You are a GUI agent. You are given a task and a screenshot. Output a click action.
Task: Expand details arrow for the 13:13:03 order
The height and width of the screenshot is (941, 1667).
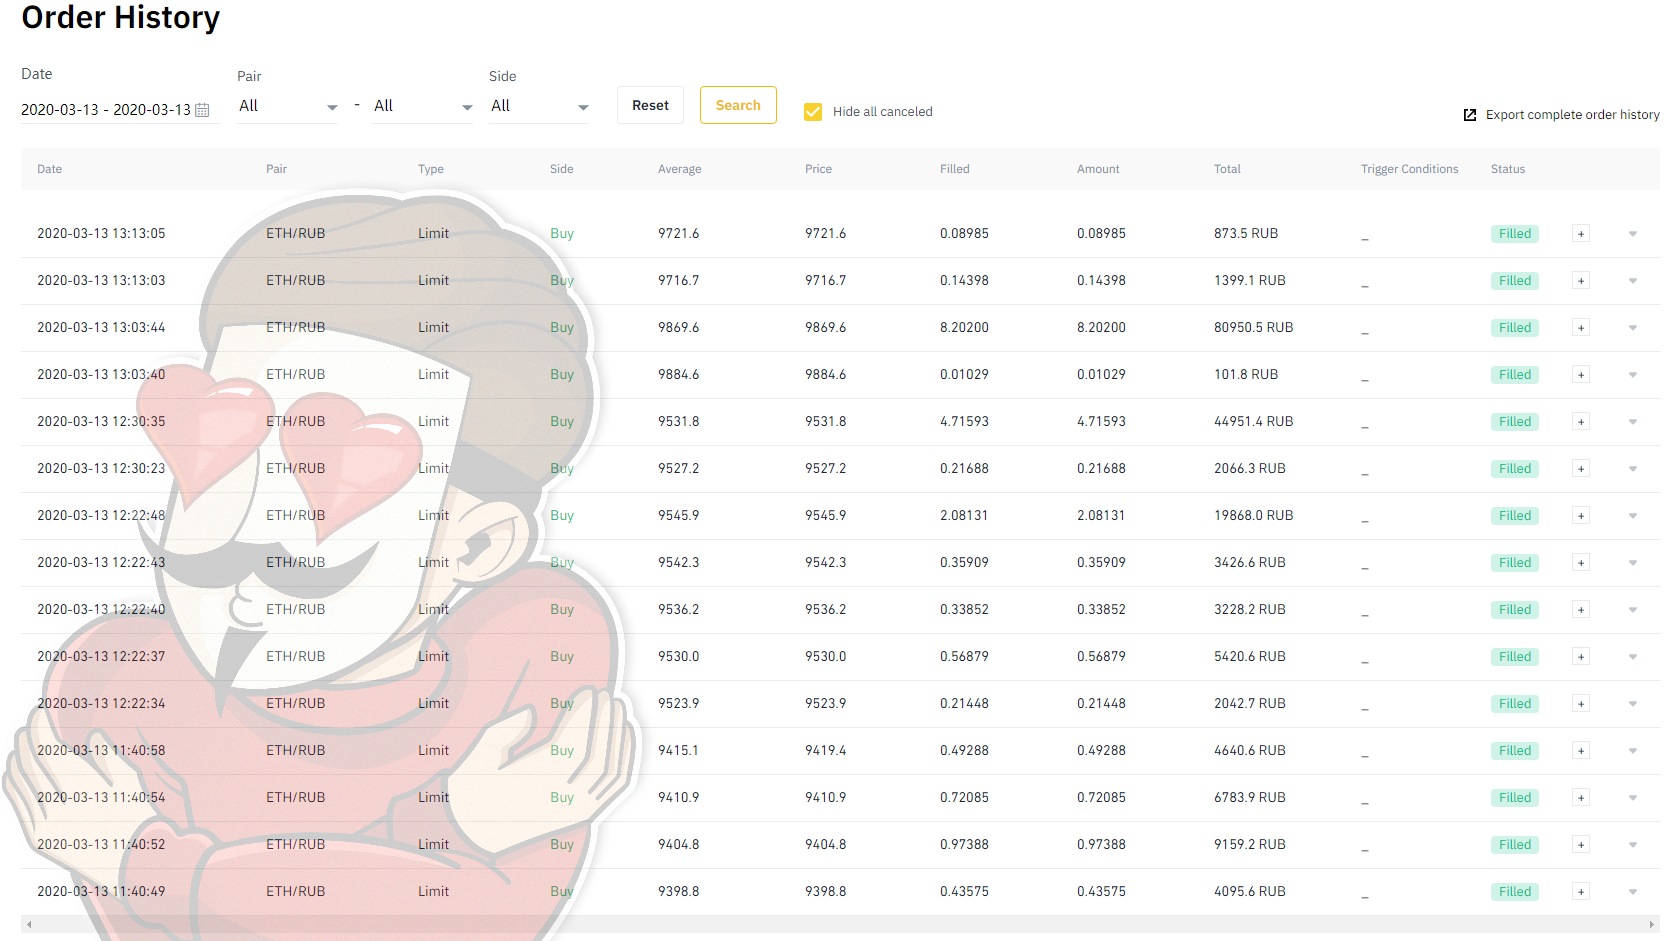coord(1633,281)
